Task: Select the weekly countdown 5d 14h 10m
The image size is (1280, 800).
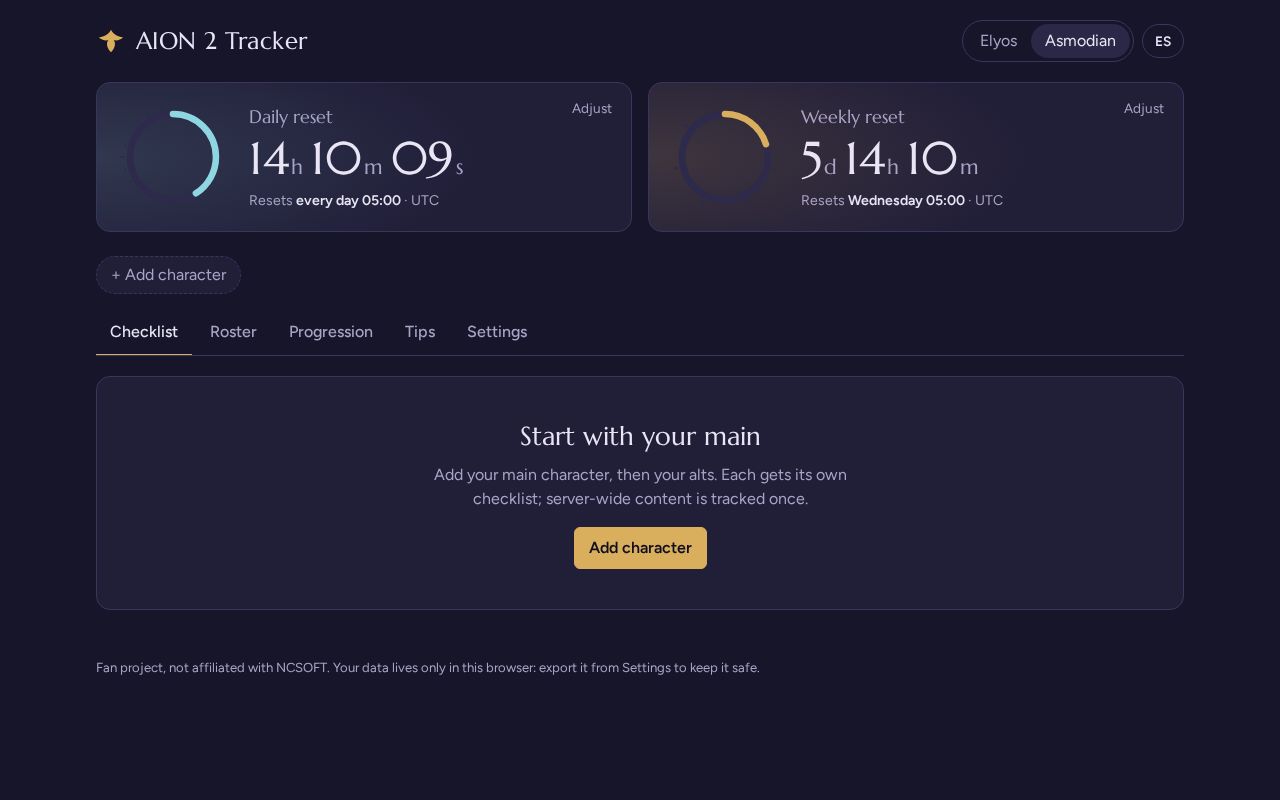Action: 889,159
